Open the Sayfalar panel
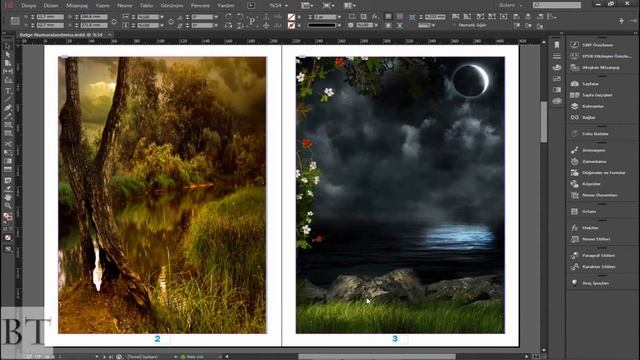Viewport: 640px width, 360px height. (x=590, y=84)
